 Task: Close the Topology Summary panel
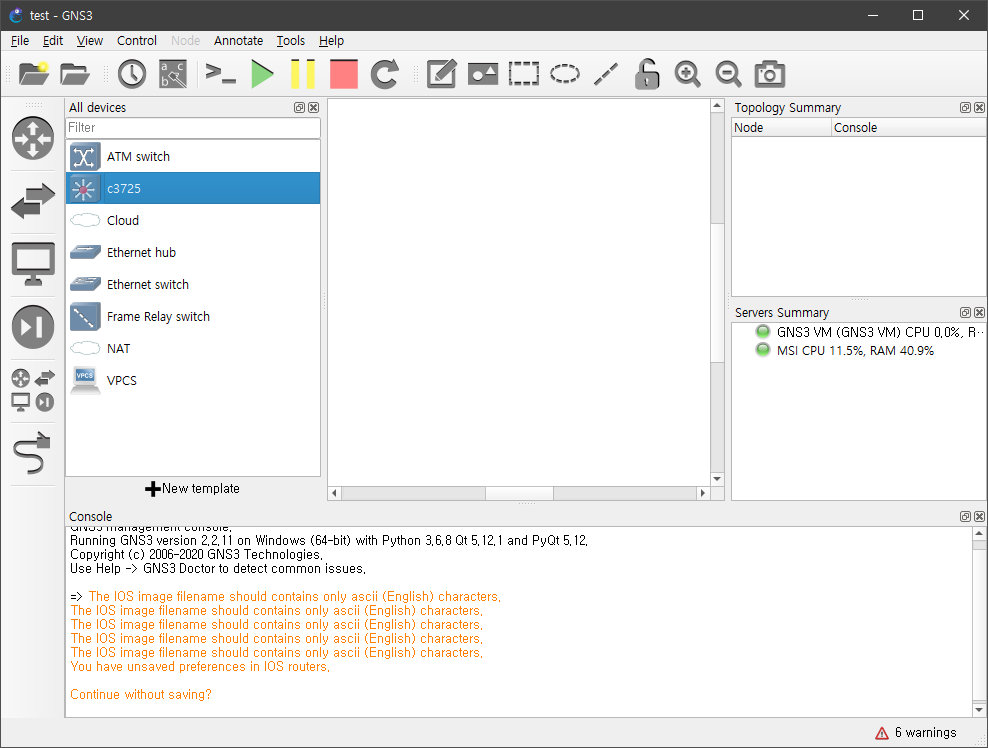(979, 108)
